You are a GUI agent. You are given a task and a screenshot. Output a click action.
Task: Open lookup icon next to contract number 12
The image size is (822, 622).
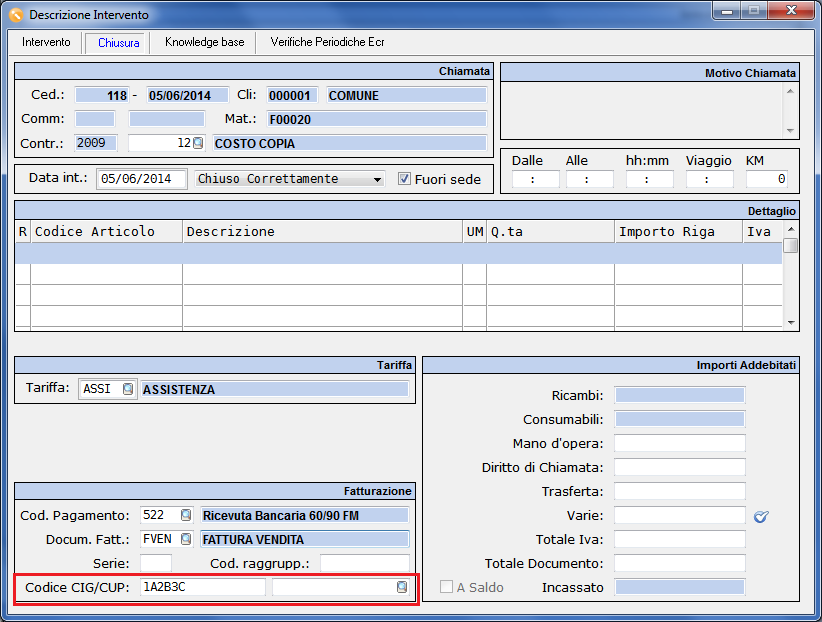pos(198,143)
